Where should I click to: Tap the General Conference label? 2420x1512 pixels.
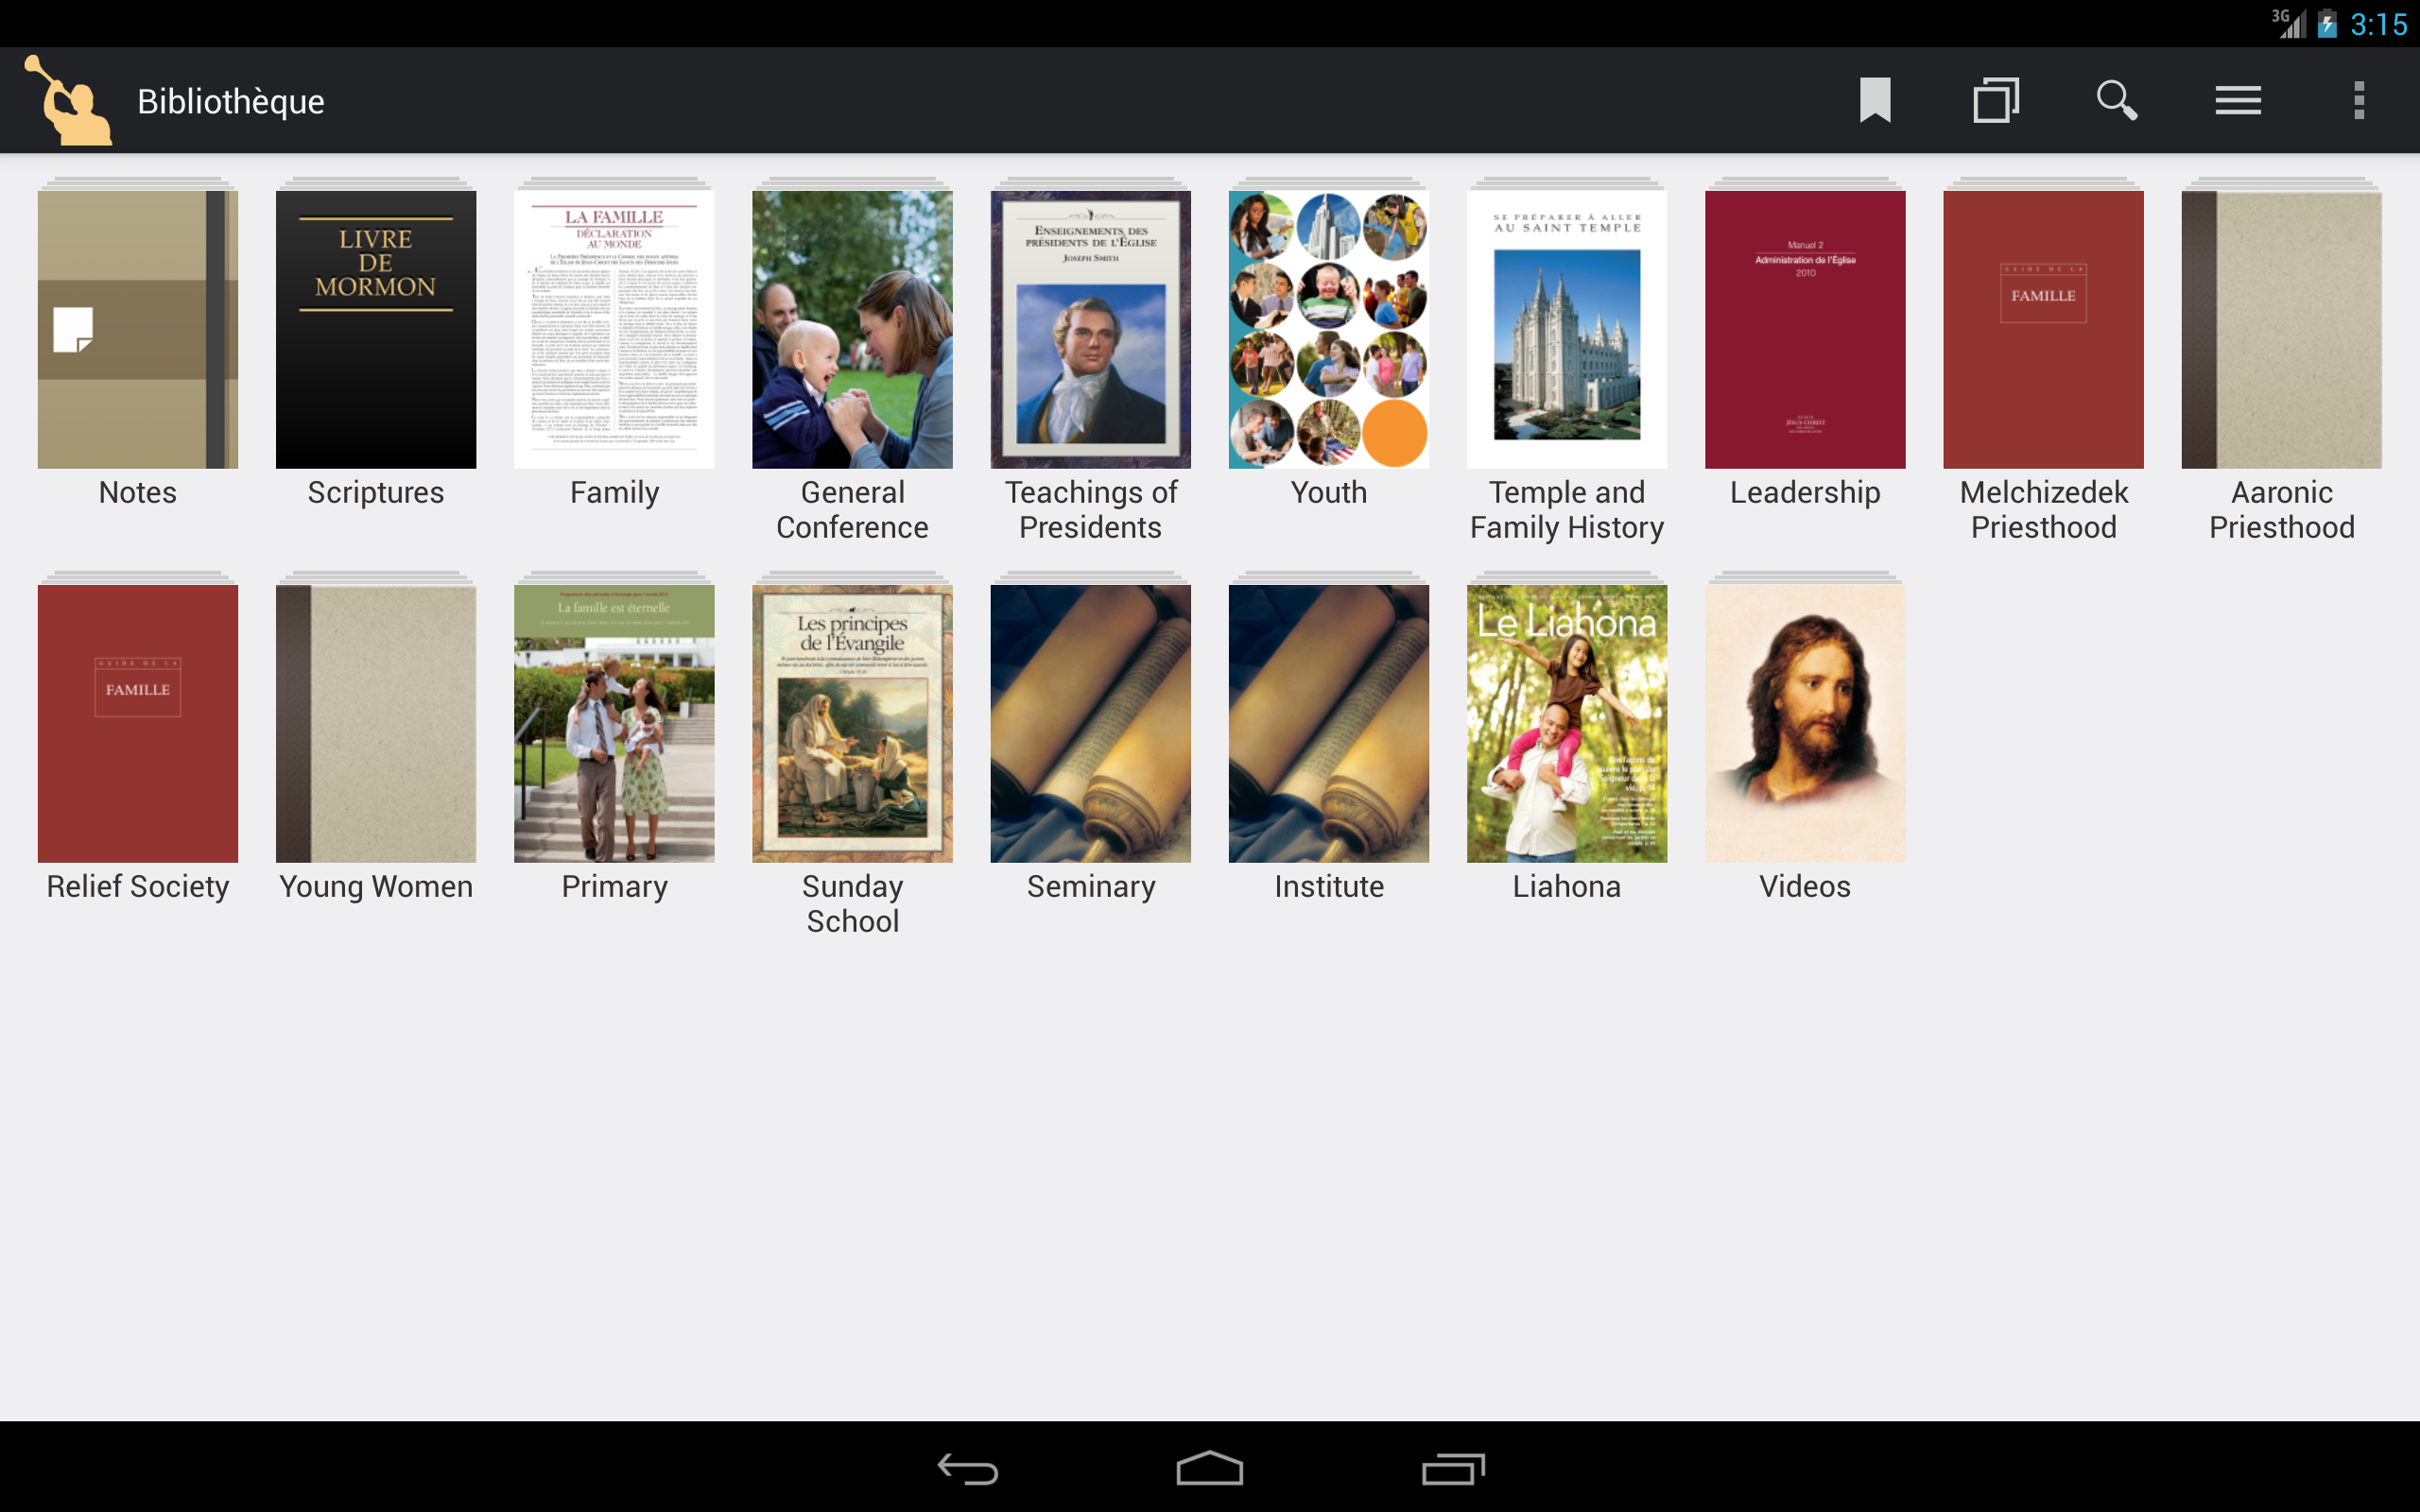tap(852, 510)
